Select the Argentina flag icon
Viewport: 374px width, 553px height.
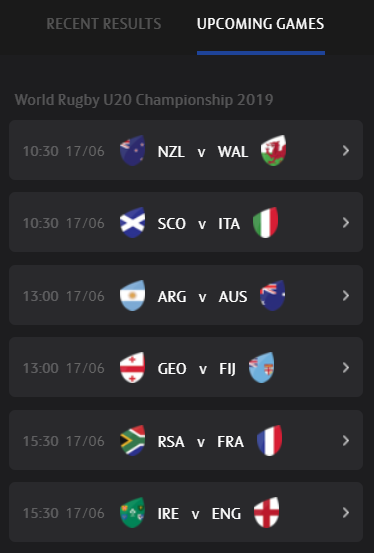(x=133, y=296)
